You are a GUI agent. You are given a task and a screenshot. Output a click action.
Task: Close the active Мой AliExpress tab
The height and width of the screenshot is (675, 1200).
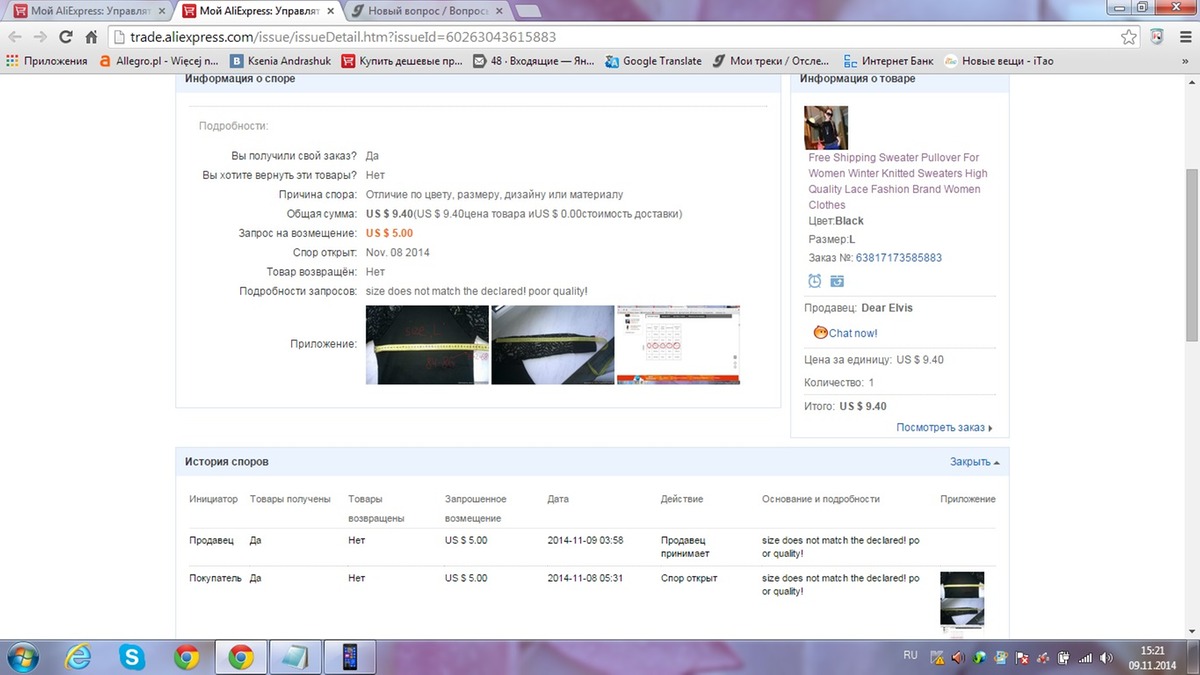(331, 11)
